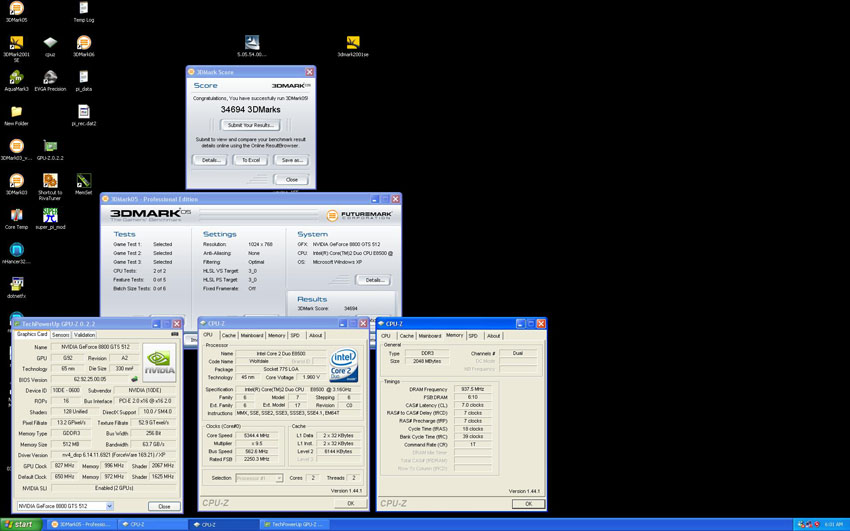
Task: Open the SPD tab in the middle CPU-Z window
Action: point(295,335)
